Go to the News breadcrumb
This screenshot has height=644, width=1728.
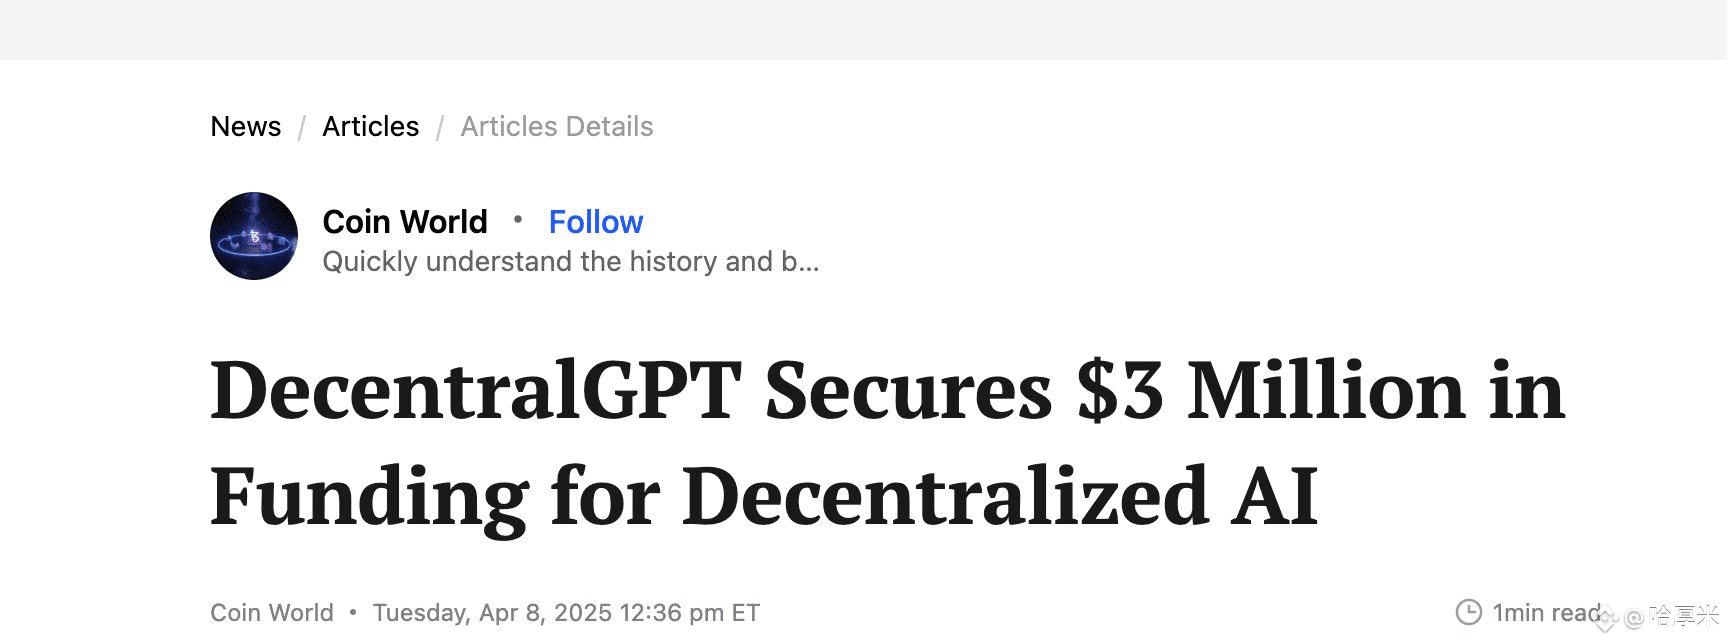pyautogui.click(x=246, y=127)
